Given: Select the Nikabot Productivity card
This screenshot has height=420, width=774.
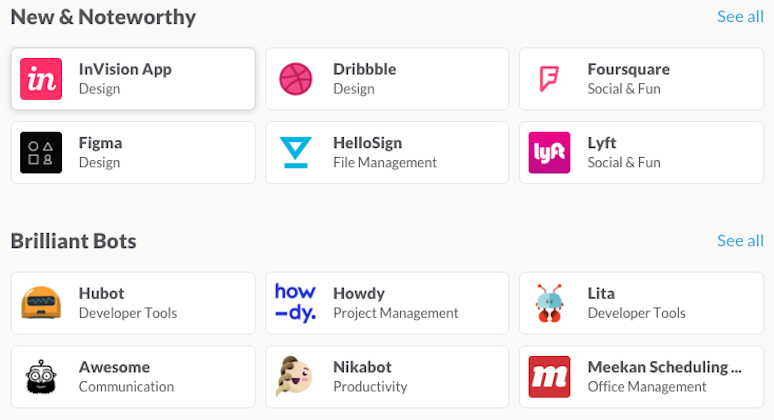Looking at the screenshot, I should click(x=385, y=377).
